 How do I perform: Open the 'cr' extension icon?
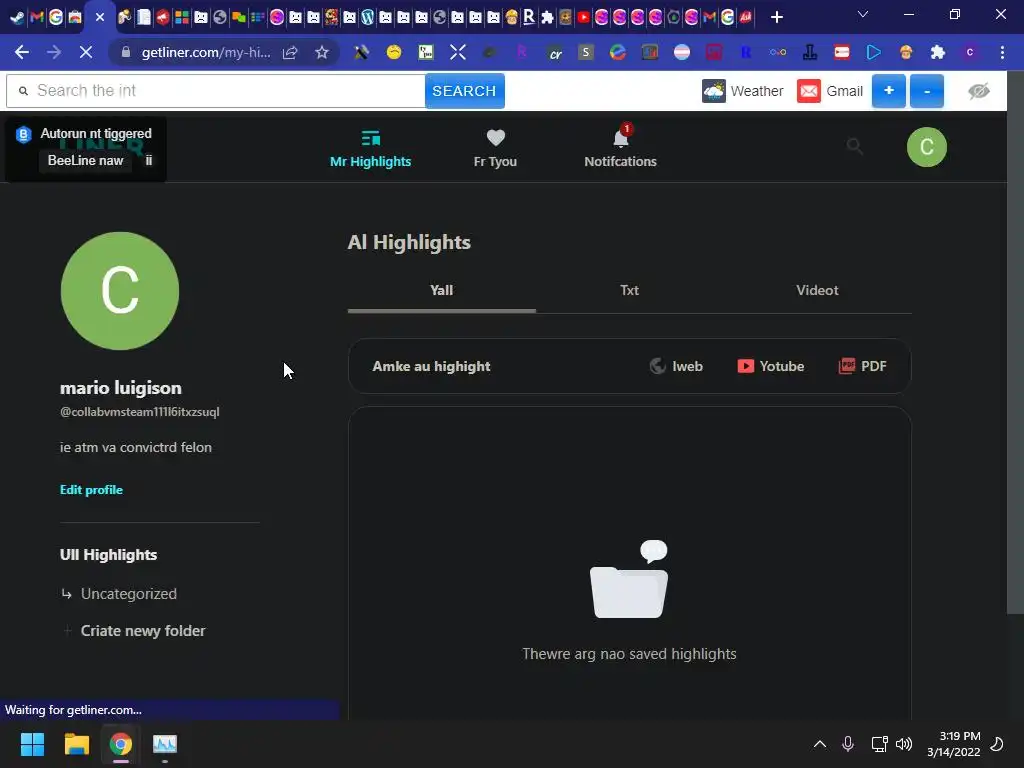coord(555,53)
